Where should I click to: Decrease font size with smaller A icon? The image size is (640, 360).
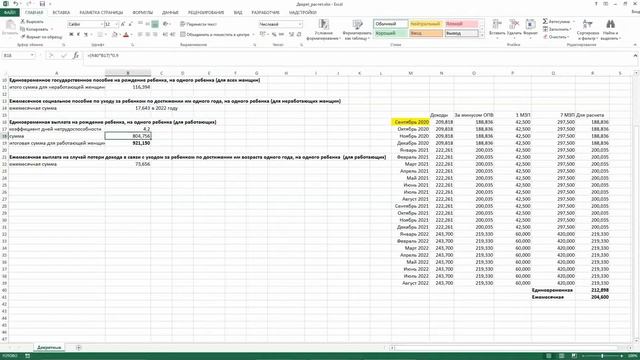point(130,24)
